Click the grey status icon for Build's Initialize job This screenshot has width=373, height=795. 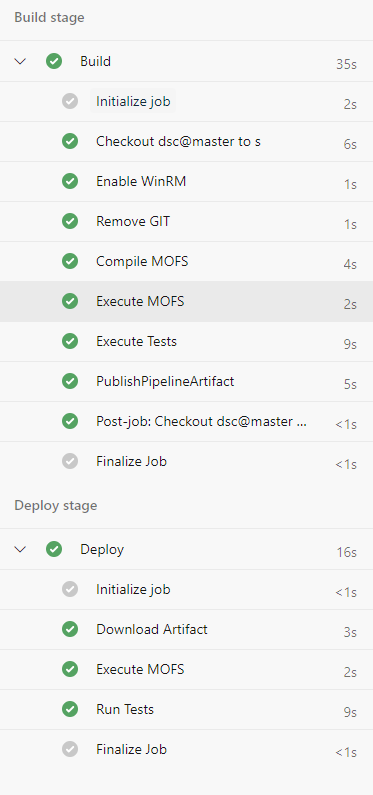click(70, 101)
